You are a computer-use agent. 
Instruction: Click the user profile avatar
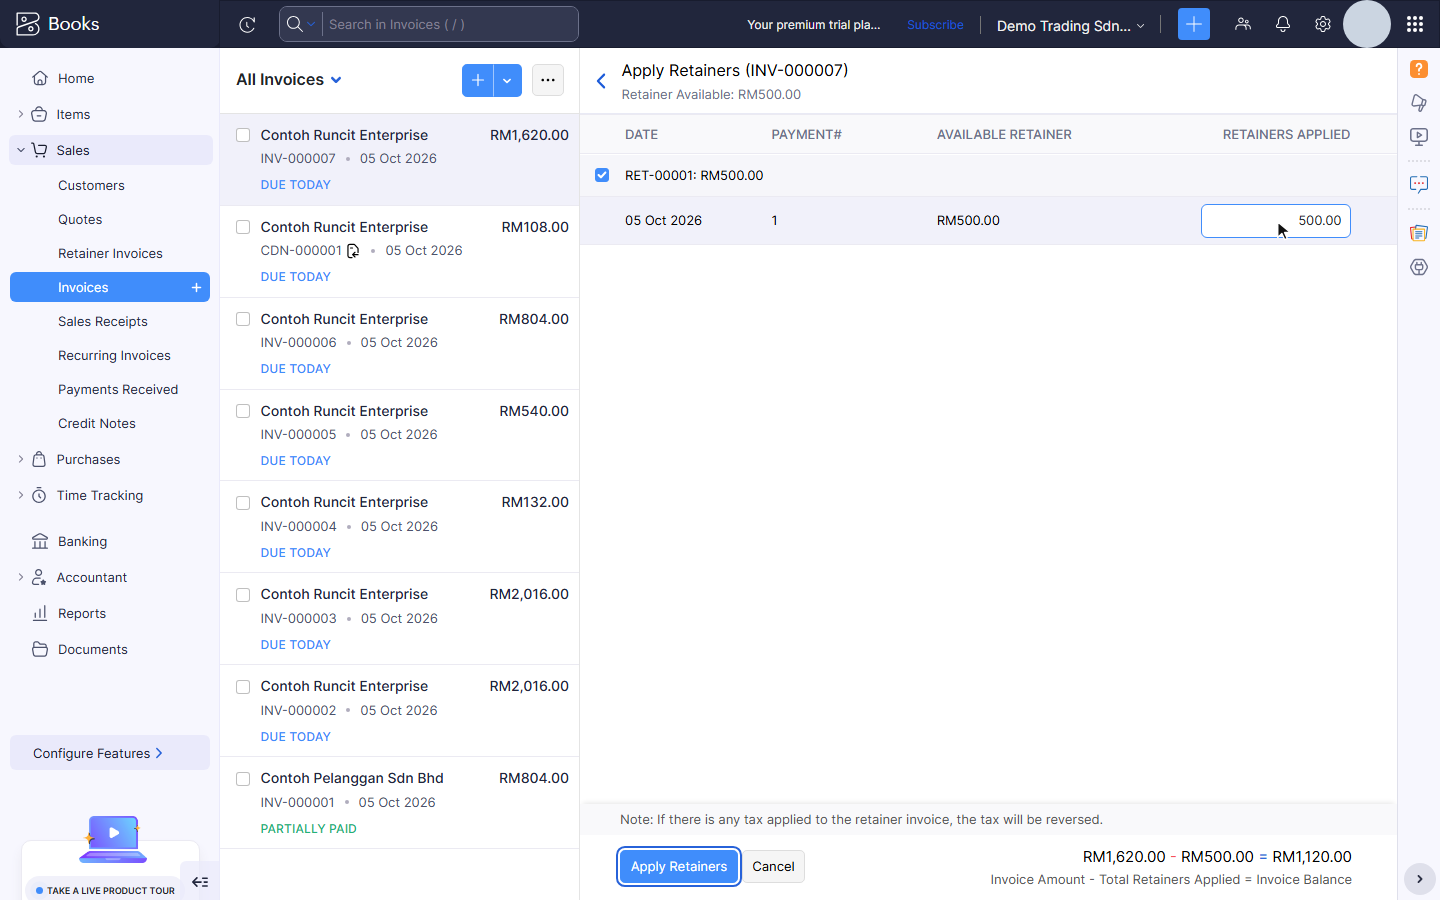click(1367, 24)
